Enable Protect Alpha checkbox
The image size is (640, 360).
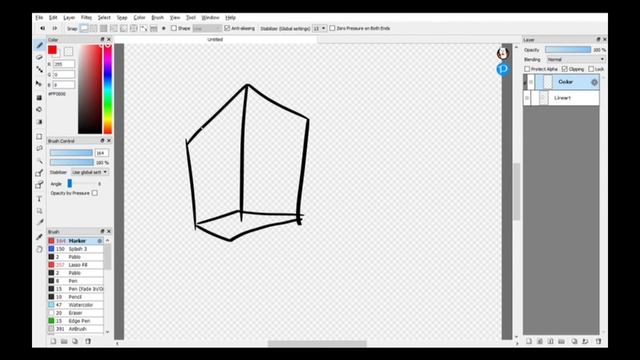pos(527,69)
